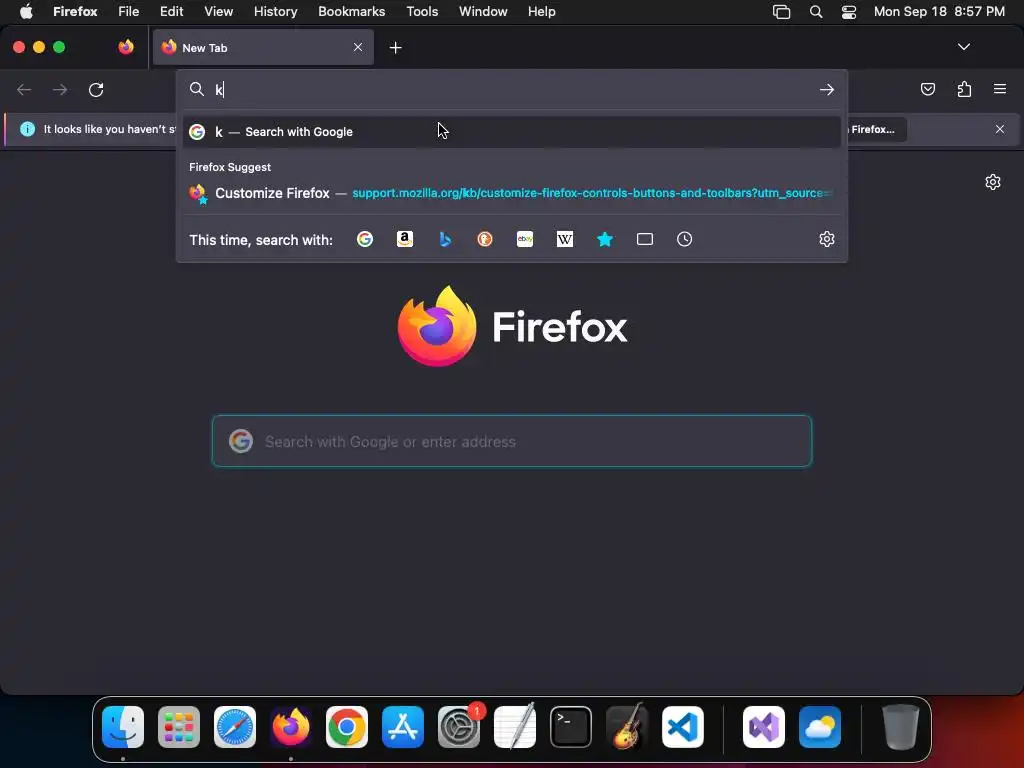The height and width of the screenshot is (768, 1024).
Task: Click the Stage Manager icon in menu bar
Action: [x=782, y=12]
